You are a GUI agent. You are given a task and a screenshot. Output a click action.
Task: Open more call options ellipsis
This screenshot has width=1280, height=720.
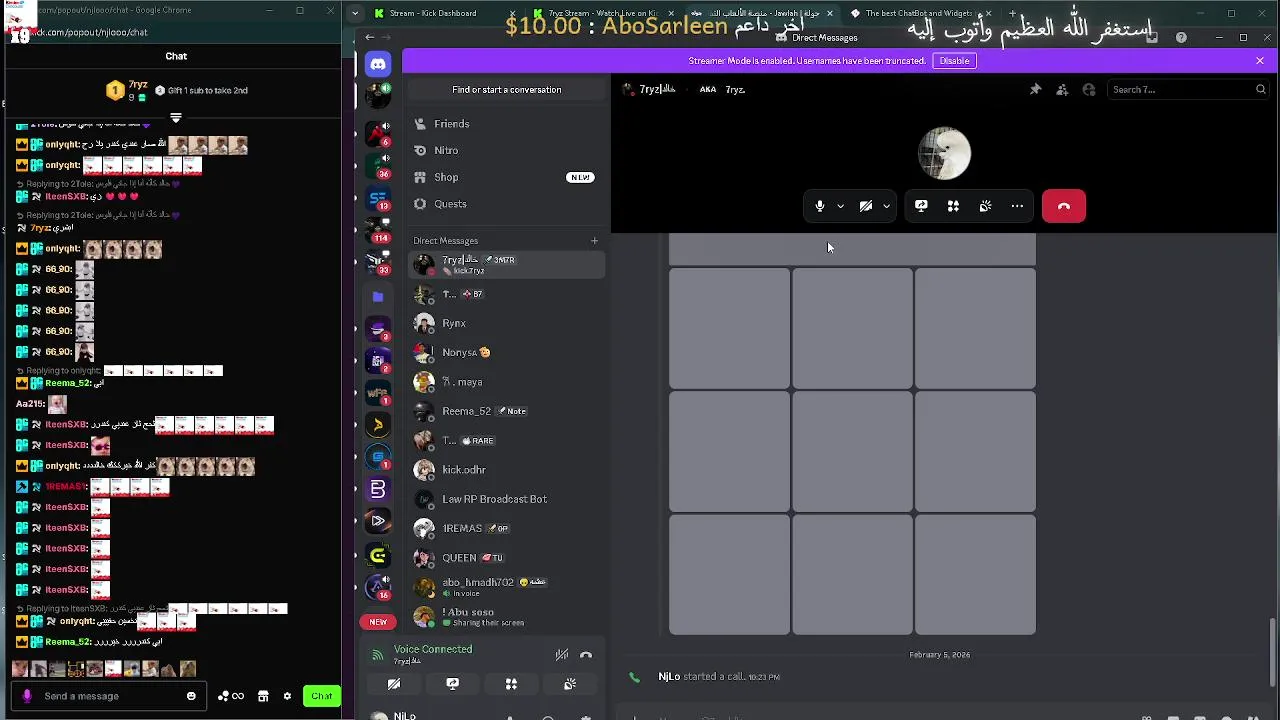(1017, 206)
